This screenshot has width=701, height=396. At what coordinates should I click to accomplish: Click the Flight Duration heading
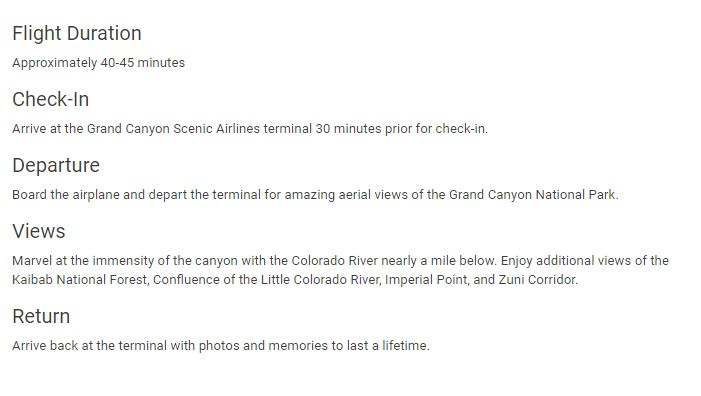point(77,34)
